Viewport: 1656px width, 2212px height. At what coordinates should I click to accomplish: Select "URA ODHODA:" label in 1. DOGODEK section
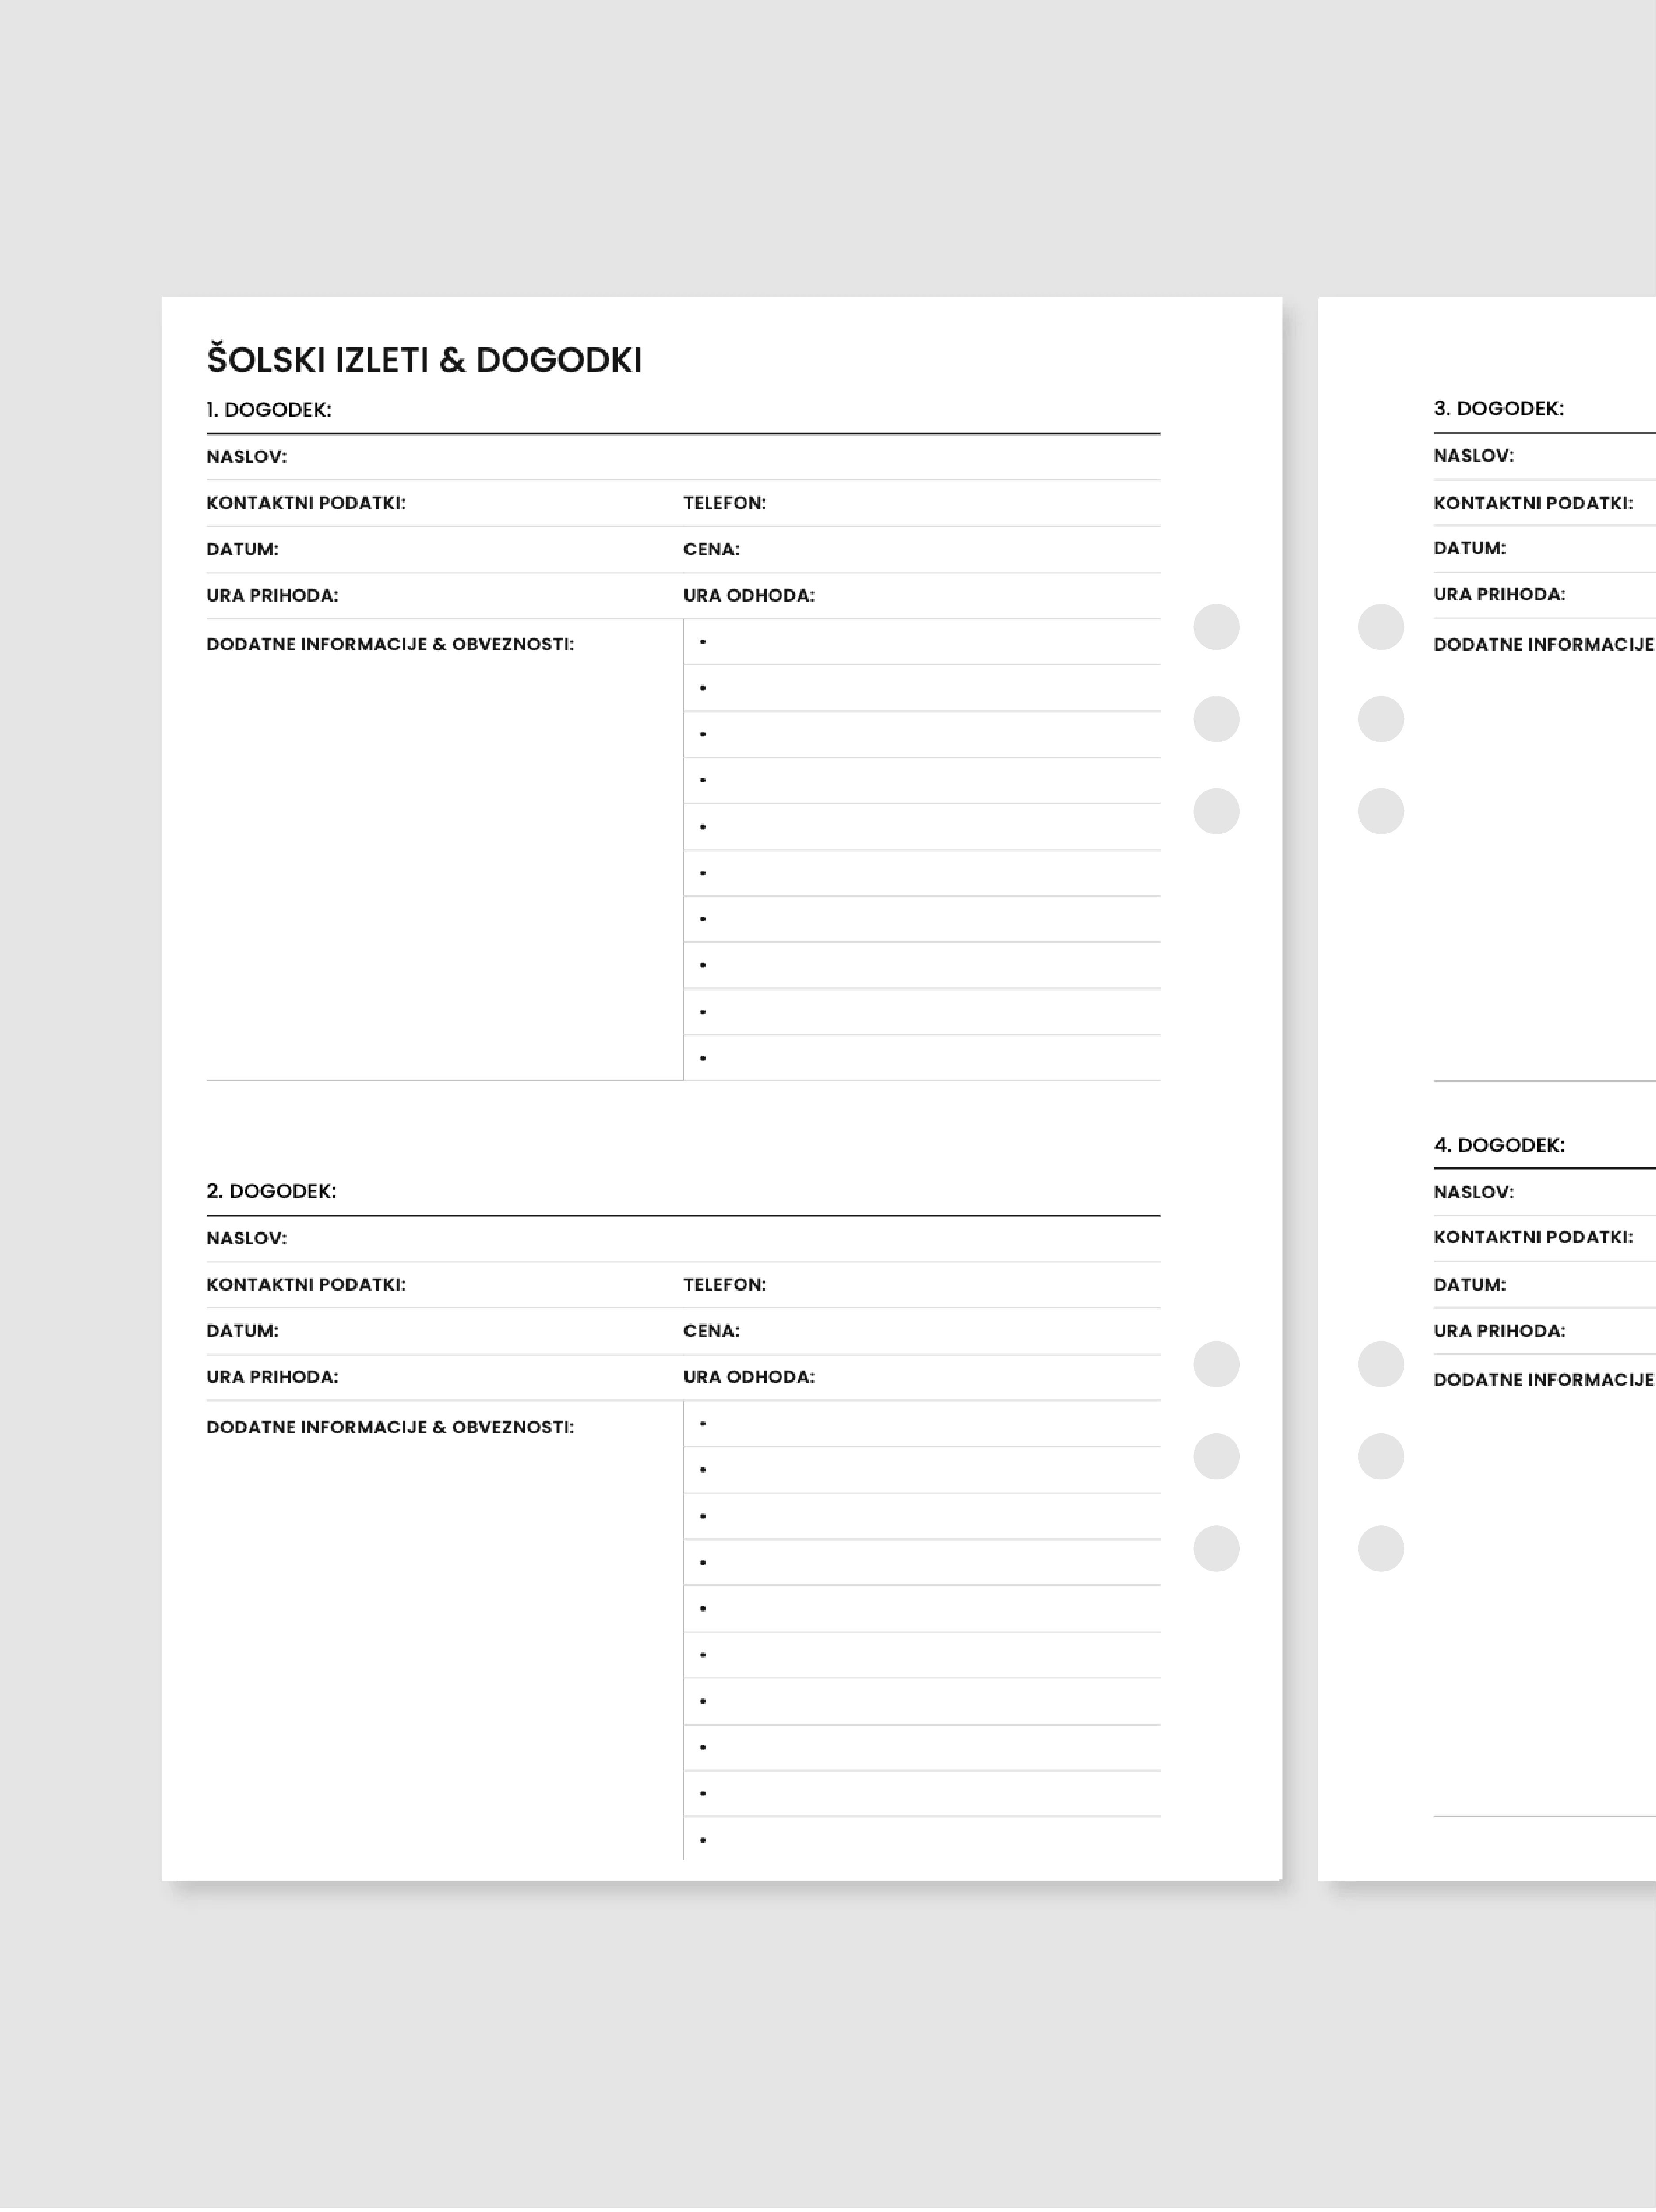[749, 596]
